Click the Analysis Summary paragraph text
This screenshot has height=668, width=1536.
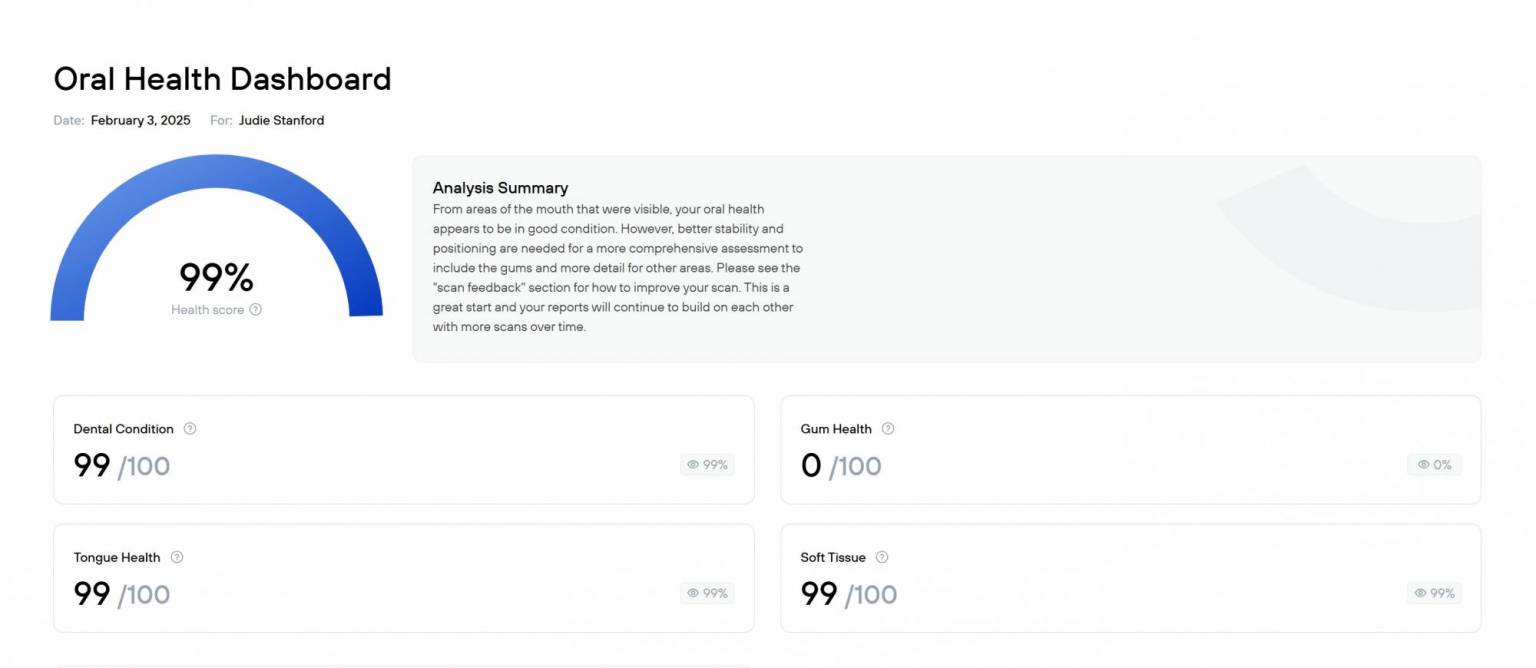pos(616,268)
